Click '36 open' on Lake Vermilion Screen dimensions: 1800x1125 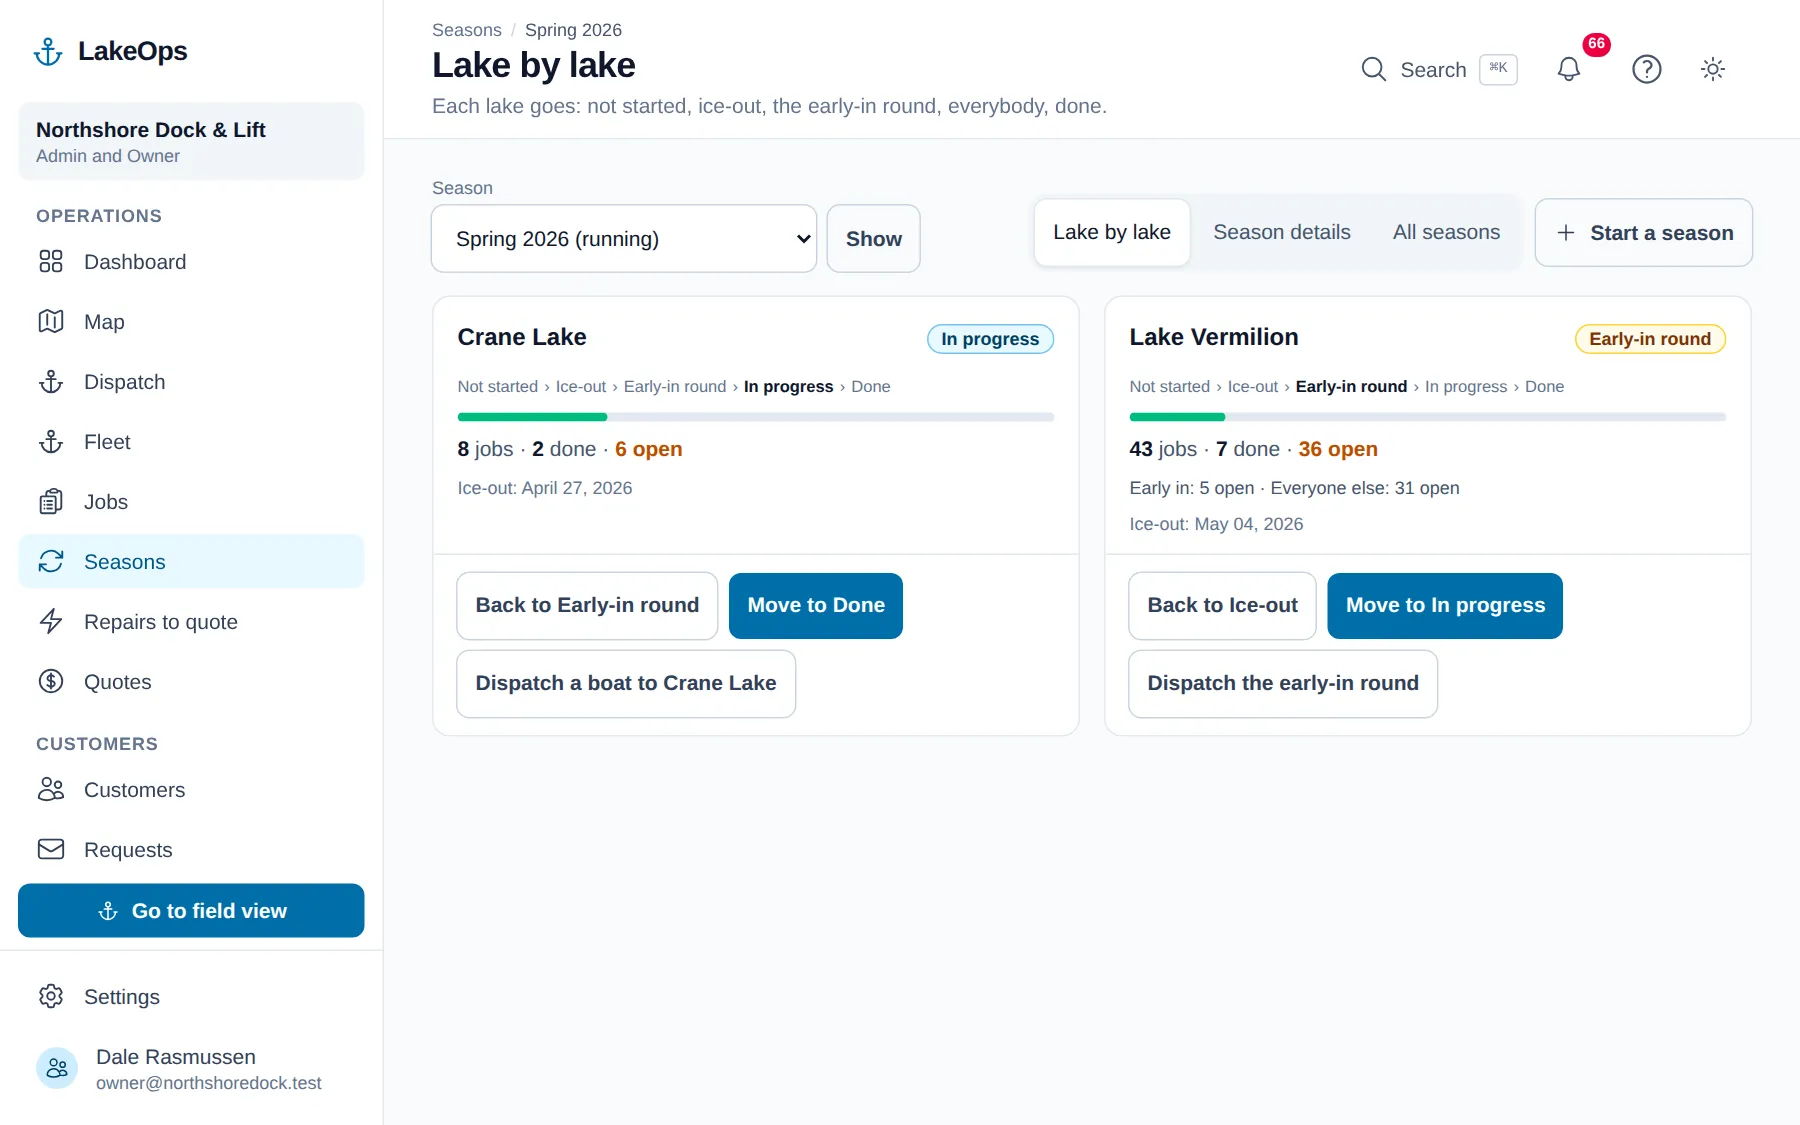pos(1338,450)
